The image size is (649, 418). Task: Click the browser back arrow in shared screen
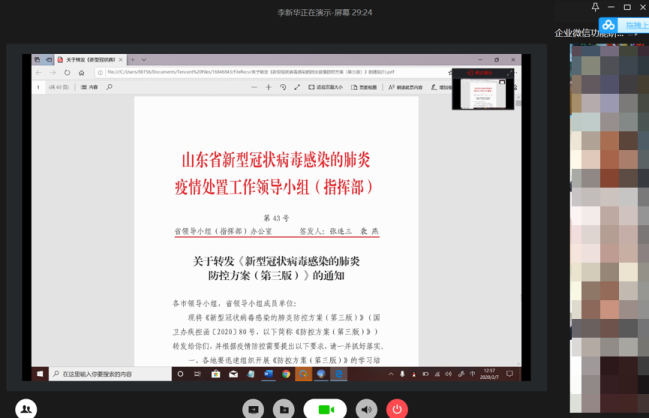(40, 73)
